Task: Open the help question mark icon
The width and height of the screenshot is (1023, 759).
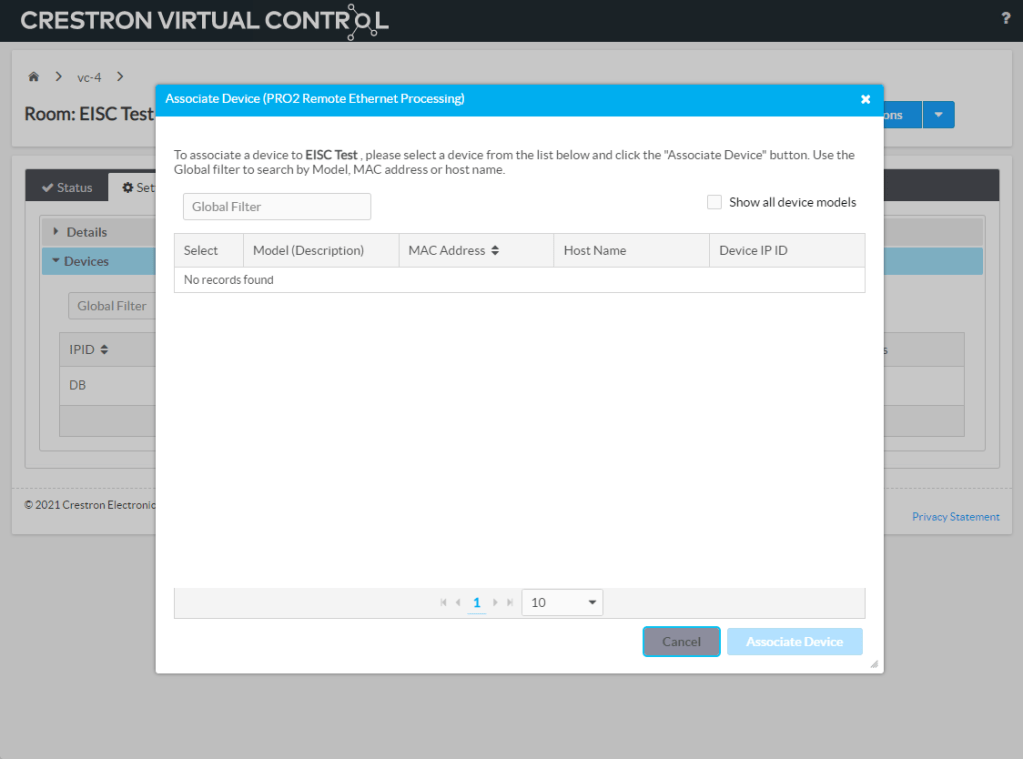Action: pos(1005,18)
